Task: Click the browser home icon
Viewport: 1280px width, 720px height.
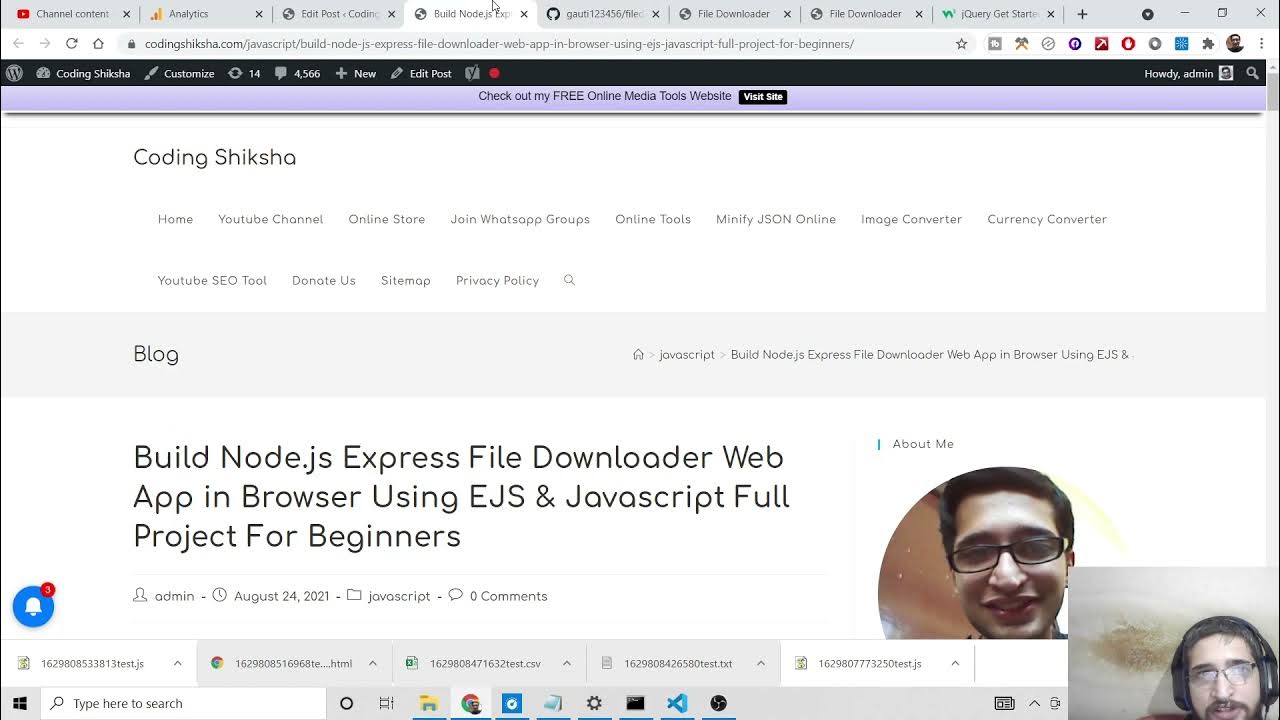Action: point(98,44)
